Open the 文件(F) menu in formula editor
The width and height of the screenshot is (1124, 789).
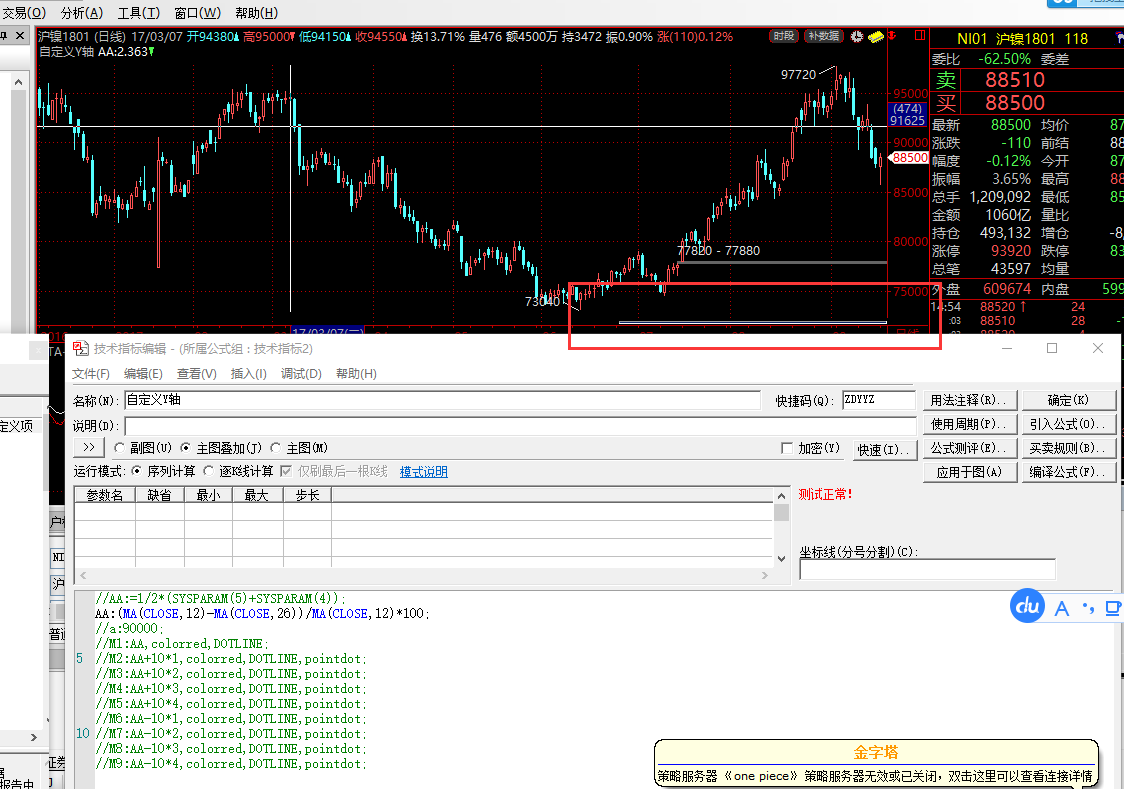tap(91, 373)
